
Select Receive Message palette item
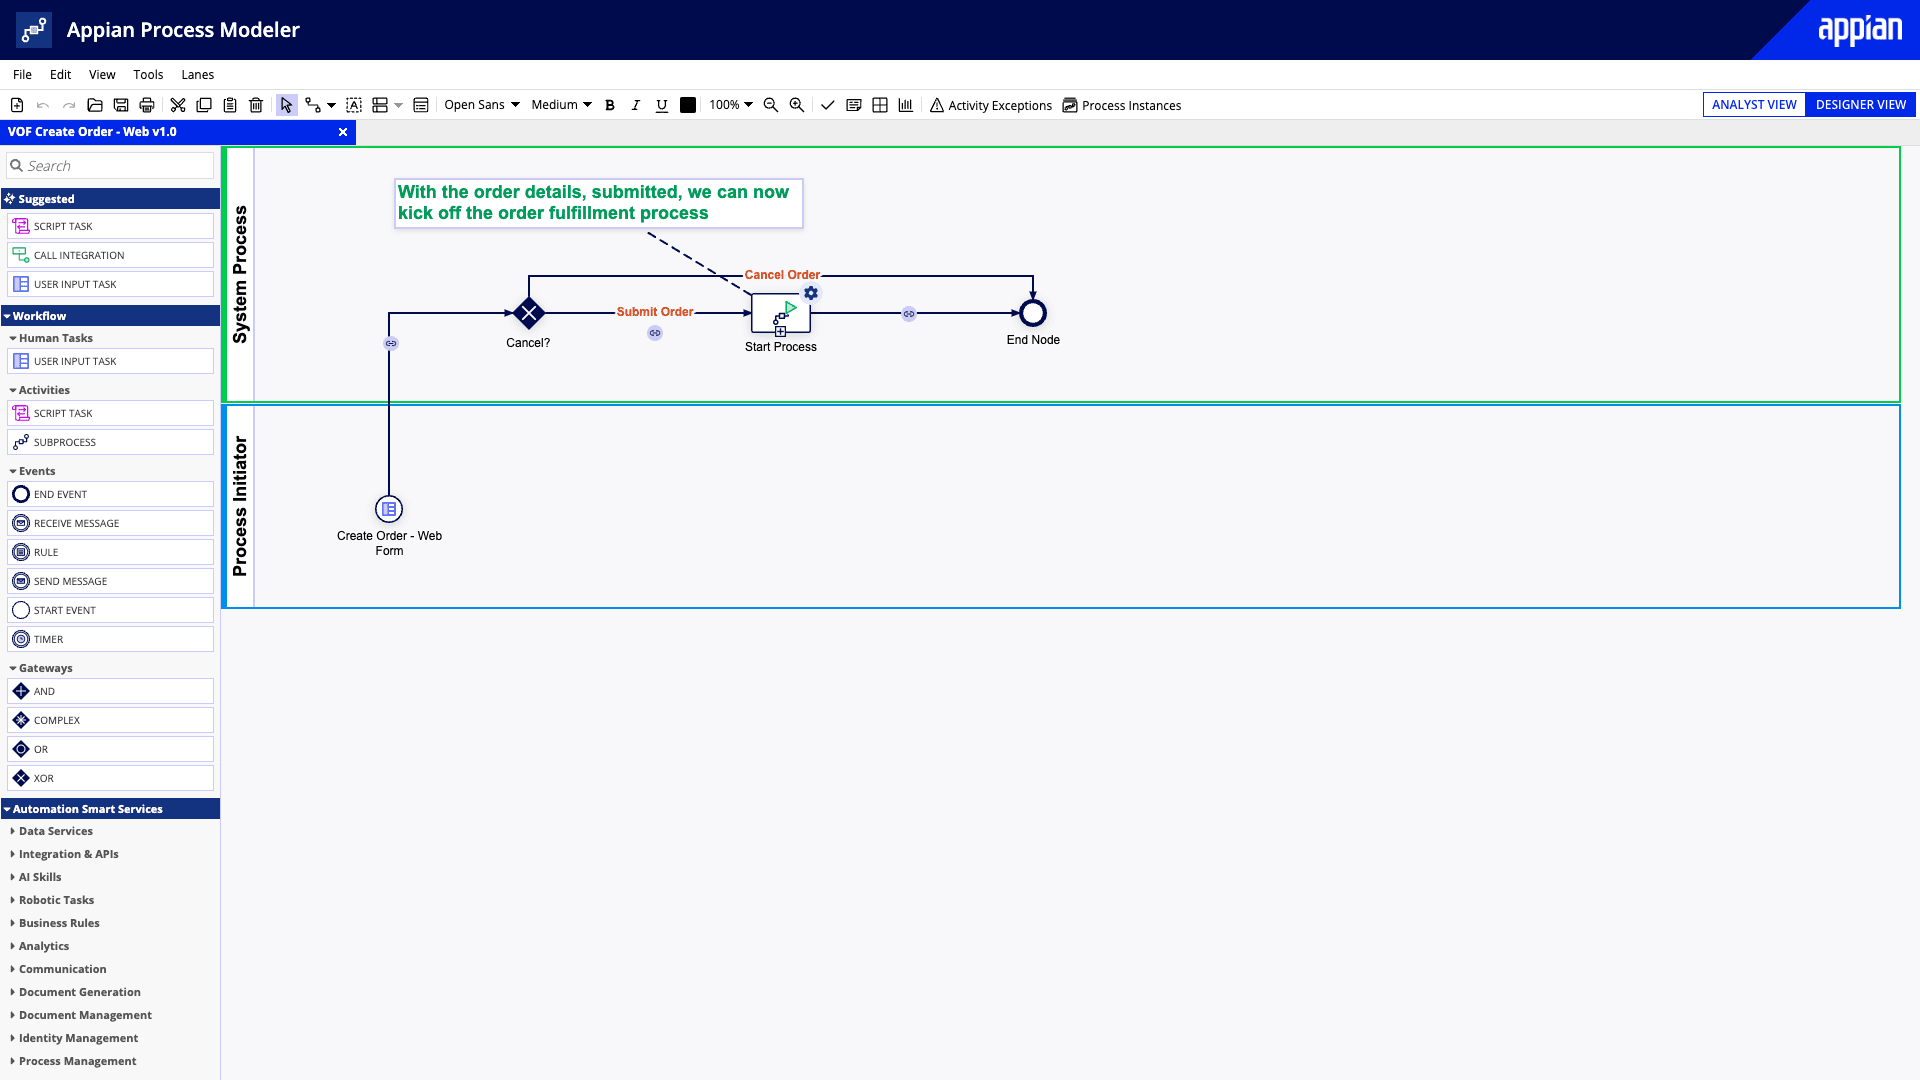pyautogui.click(x=111, y=523)
